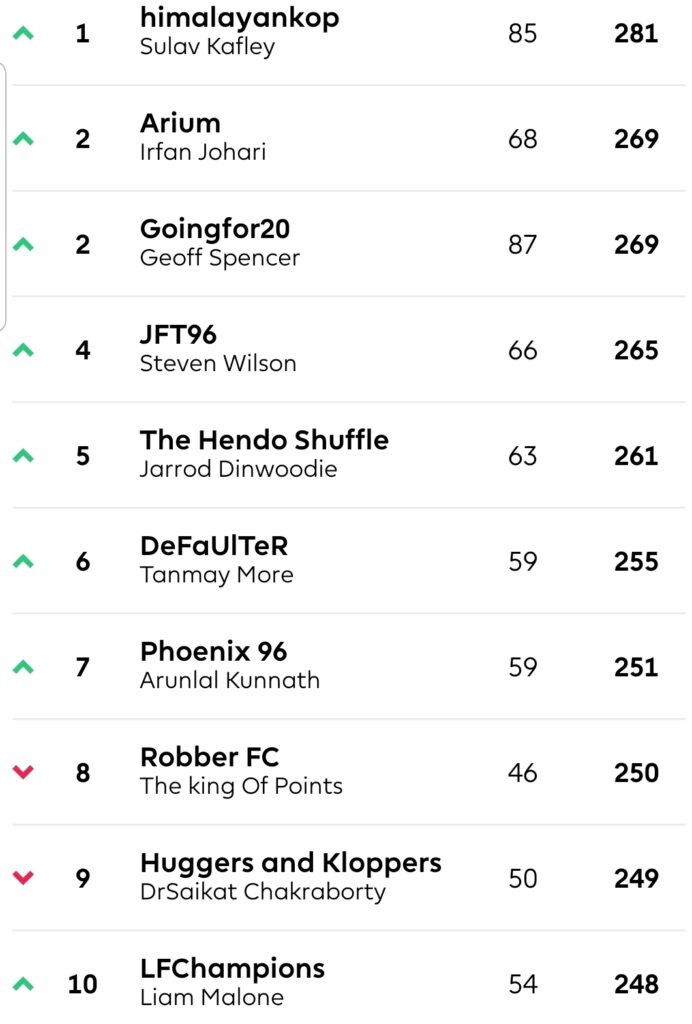Click the green rise arrow next to Goingfor20
Image resolution: width=692 pixels, height=1024 pixels.
coord(24,244)
